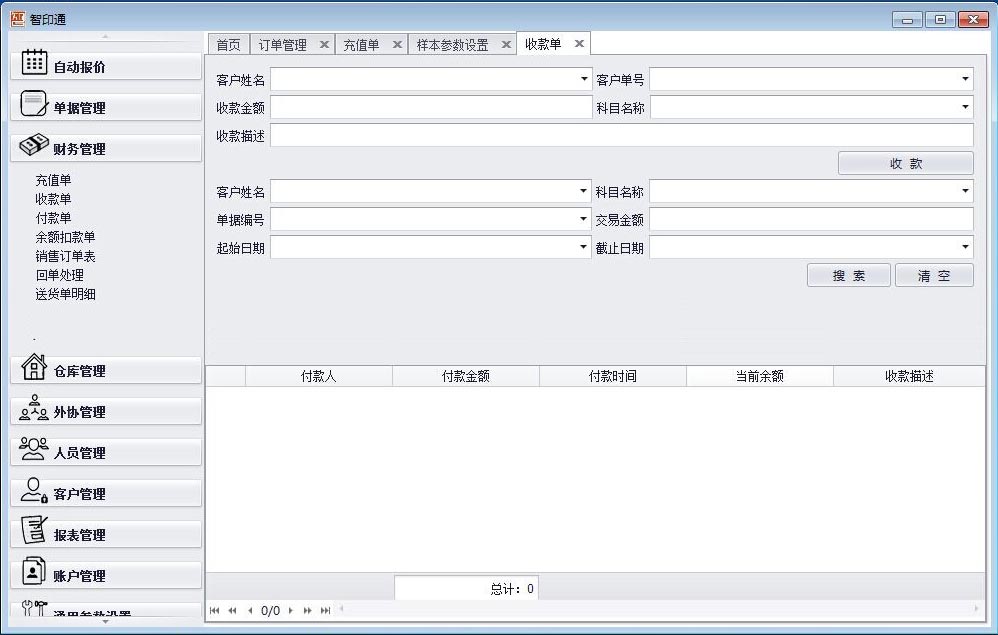
Task: Close the 充值单 tab
Action: (x=397, y=45)
